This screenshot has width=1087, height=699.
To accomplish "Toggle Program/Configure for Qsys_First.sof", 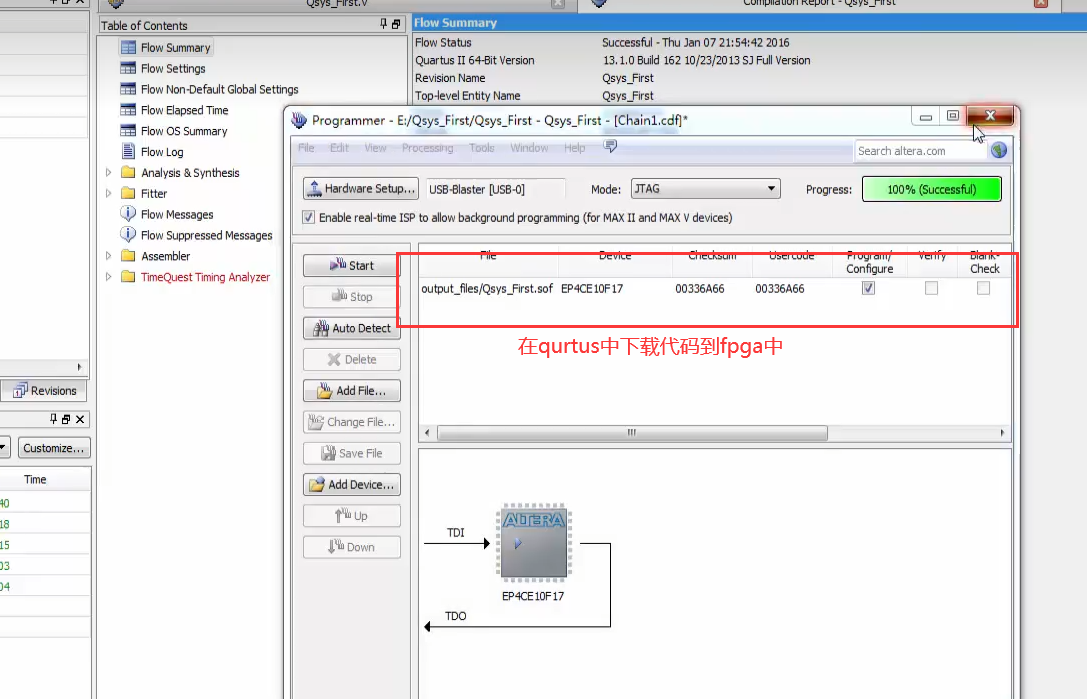I will coord(868,288).
